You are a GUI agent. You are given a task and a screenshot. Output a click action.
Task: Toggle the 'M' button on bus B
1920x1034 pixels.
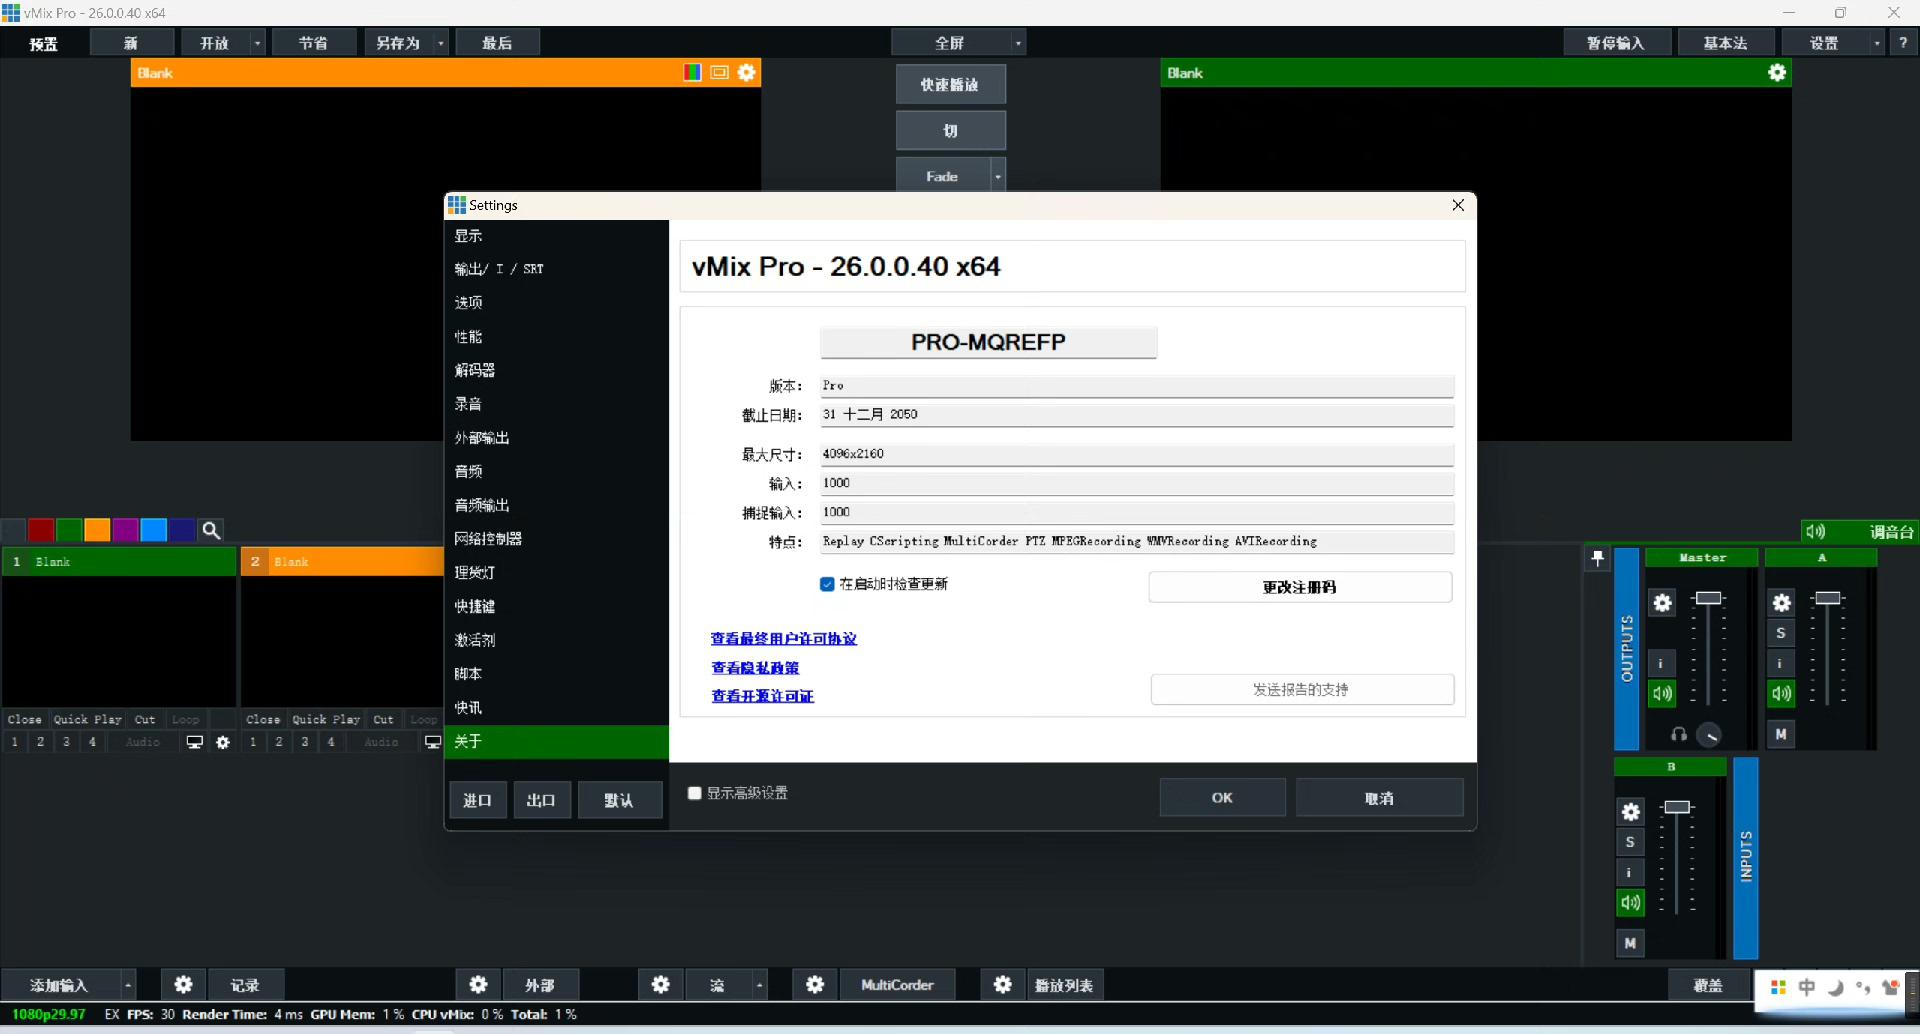tap(1630, 943)
